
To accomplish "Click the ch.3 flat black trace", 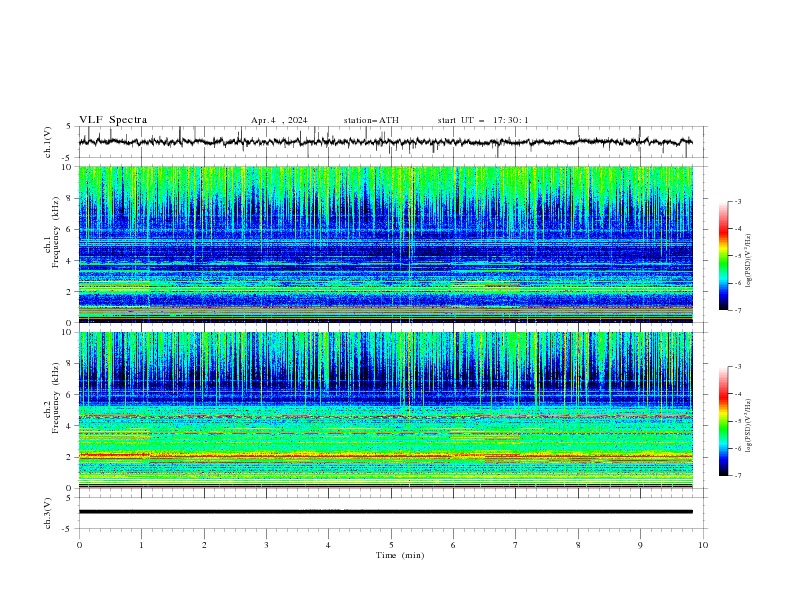I will coord(385,512).
